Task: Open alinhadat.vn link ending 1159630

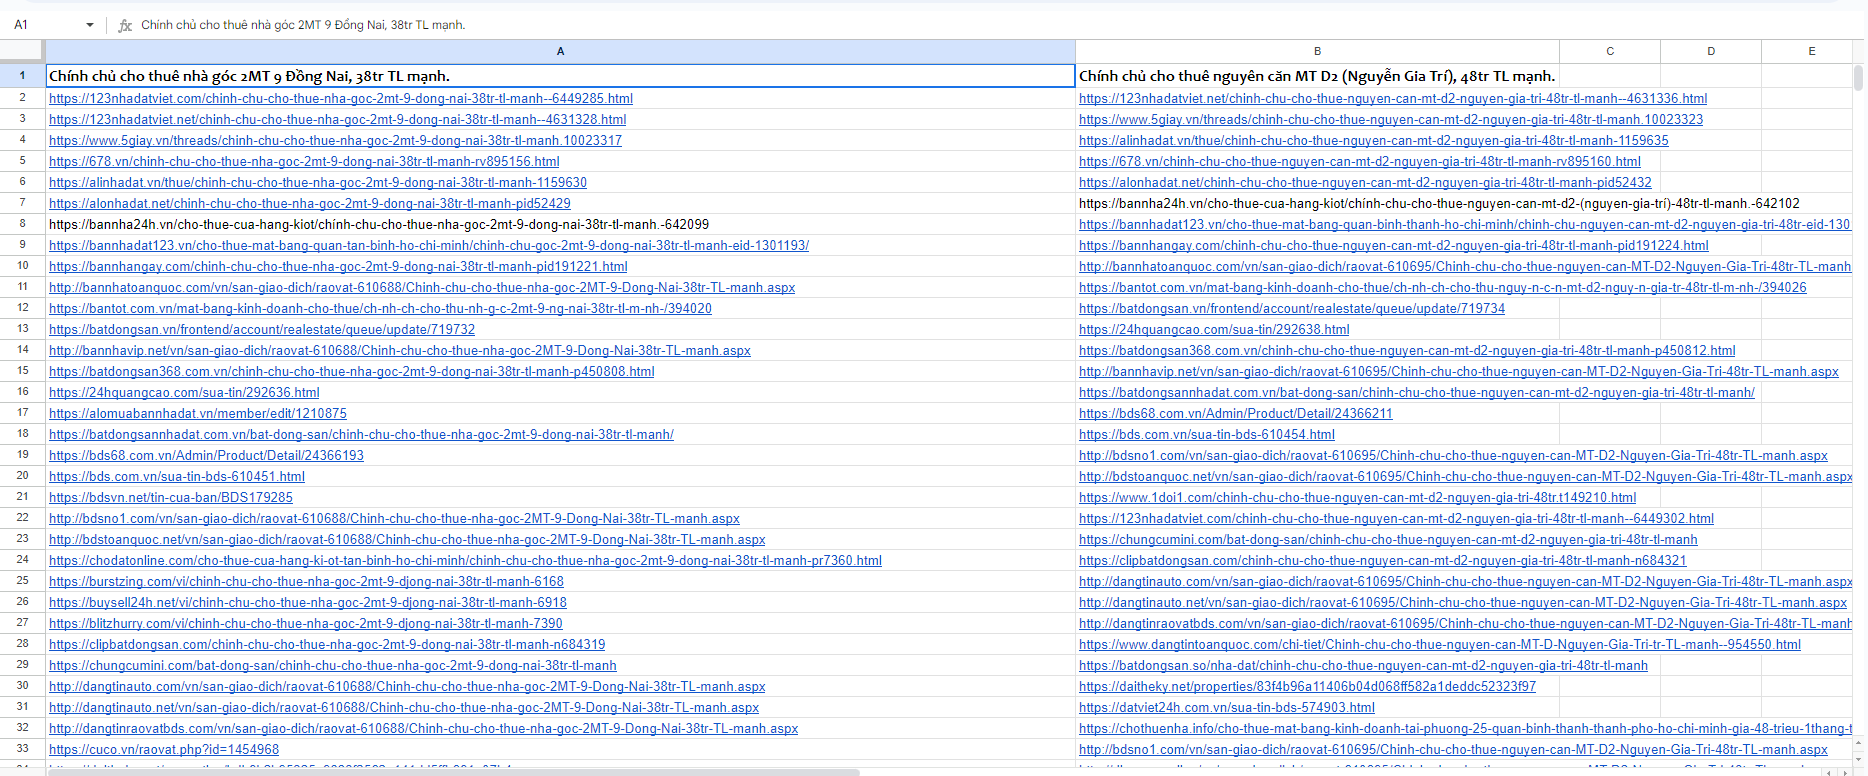Action: pyautogui.click(x=318, y=182)
